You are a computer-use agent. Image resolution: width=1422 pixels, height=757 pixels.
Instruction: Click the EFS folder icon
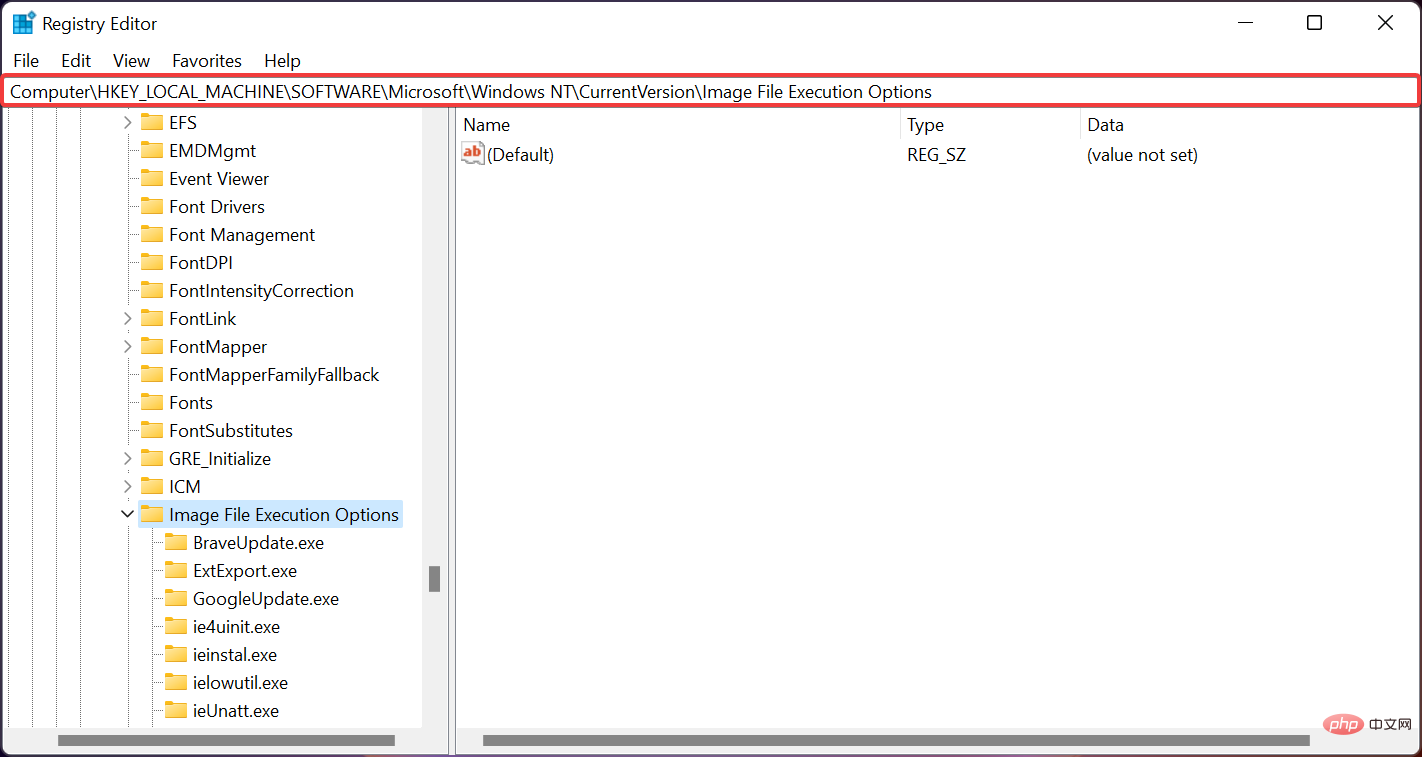click(152, 122)
